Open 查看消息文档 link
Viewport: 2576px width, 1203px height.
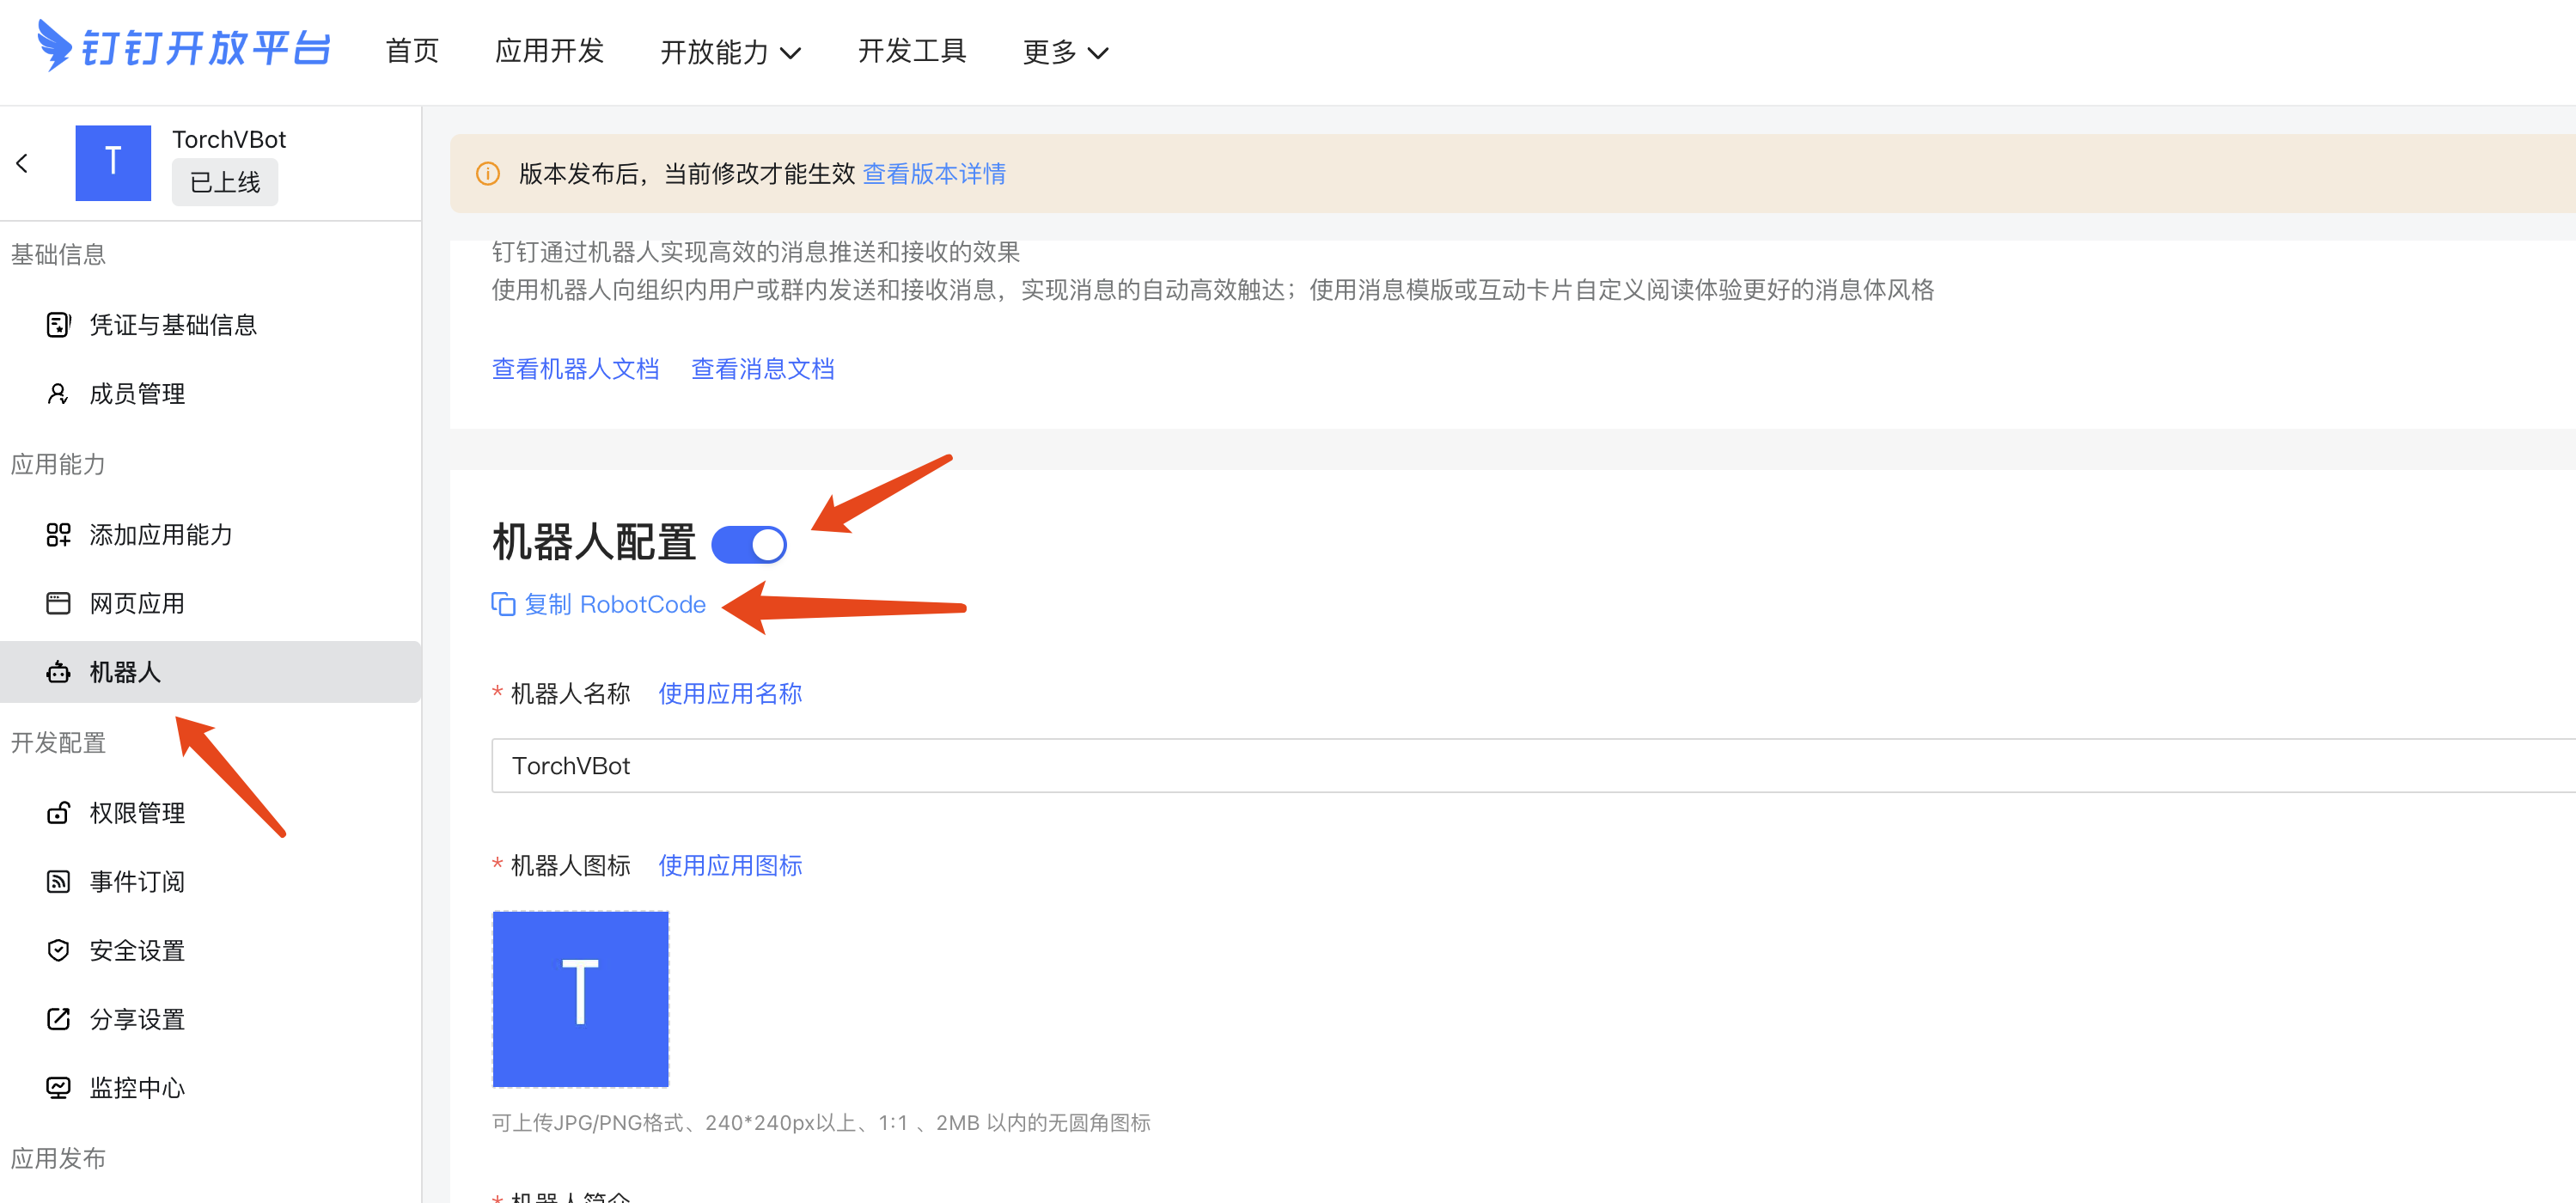coord(762,368)
